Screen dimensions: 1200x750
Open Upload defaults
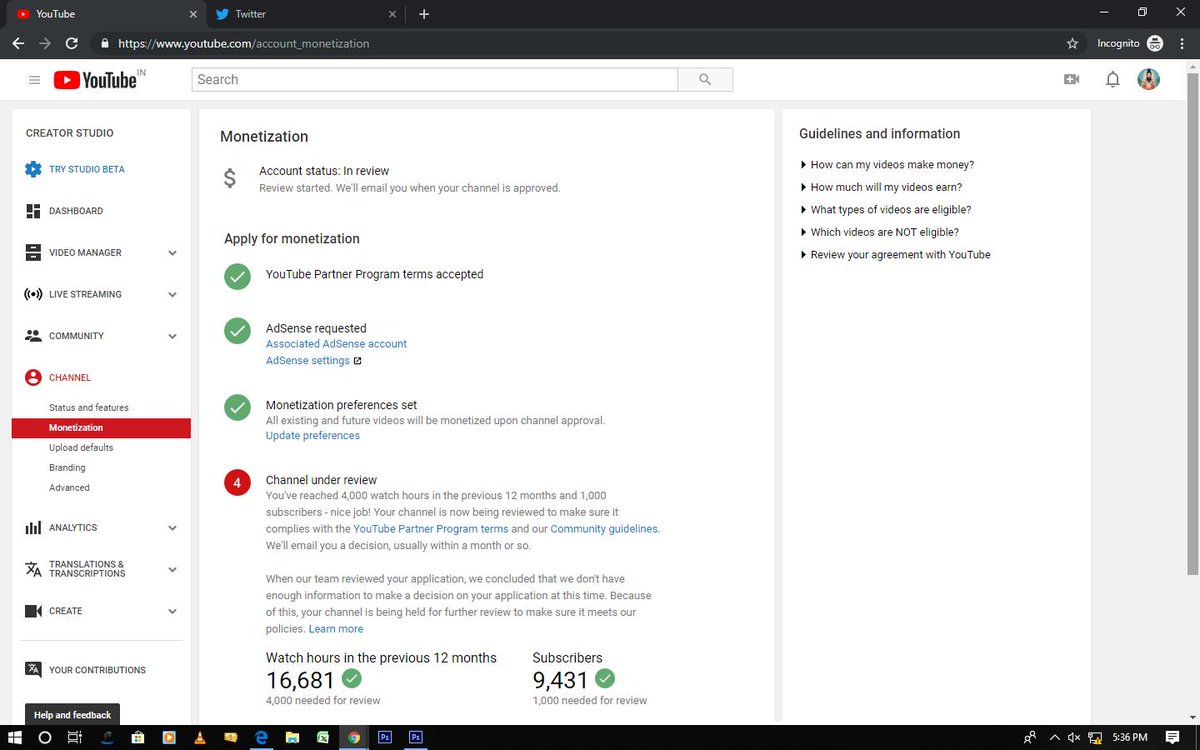[81, 448]
